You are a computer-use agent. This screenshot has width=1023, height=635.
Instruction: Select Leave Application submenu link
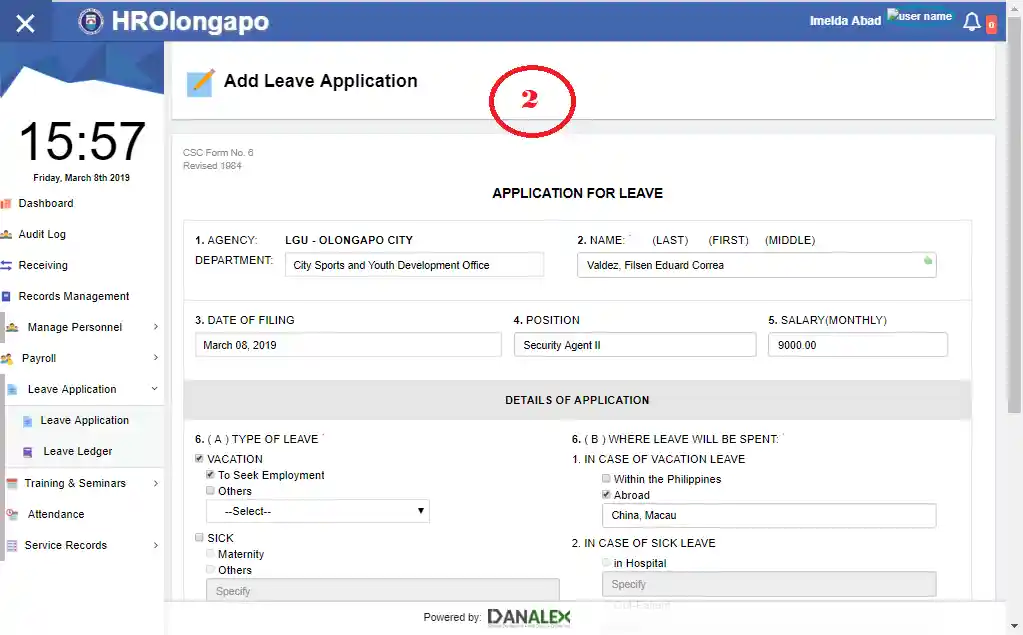85,420
